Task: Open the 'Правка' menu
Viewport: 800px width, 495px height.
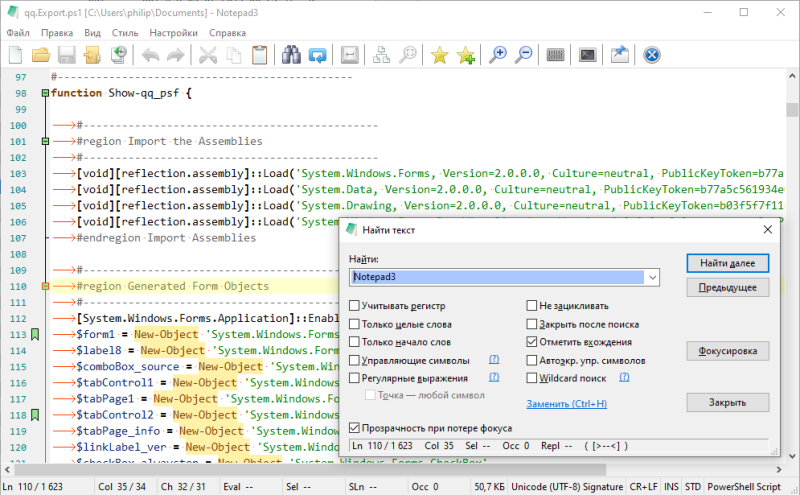Action: (x=57, y=32)
